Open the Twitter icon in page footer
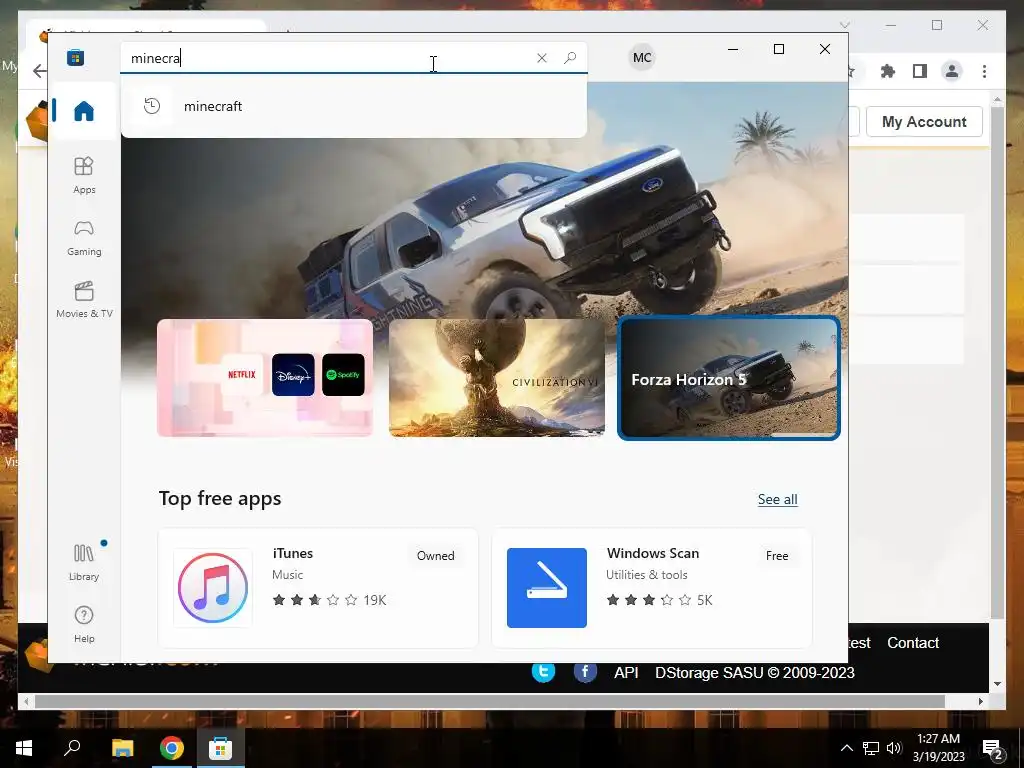 click(x=543, y=672)
